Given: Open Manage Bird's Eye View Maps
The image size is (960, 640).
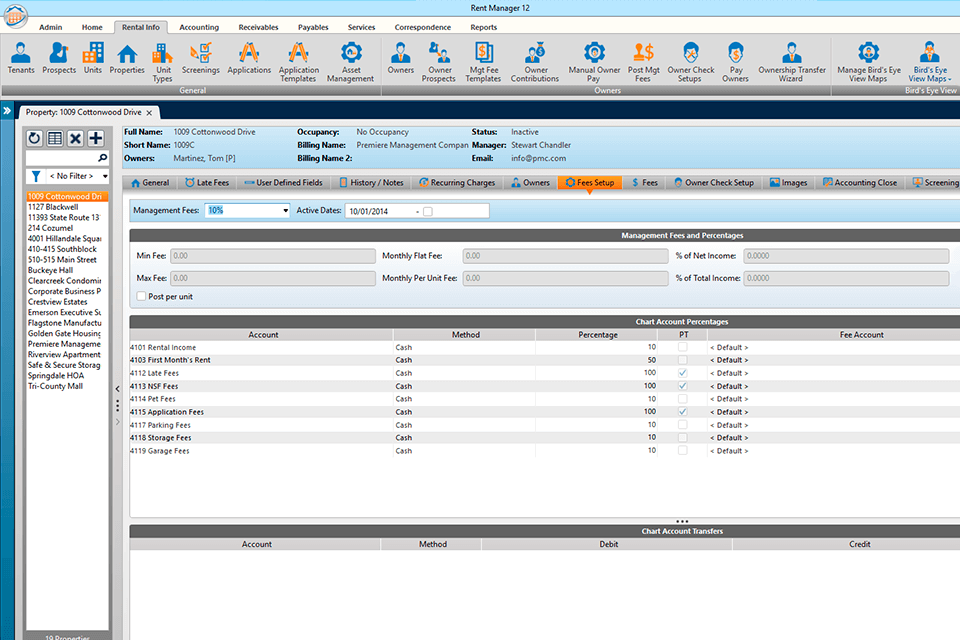Looking at the screenshot, I should coord(868,62).
